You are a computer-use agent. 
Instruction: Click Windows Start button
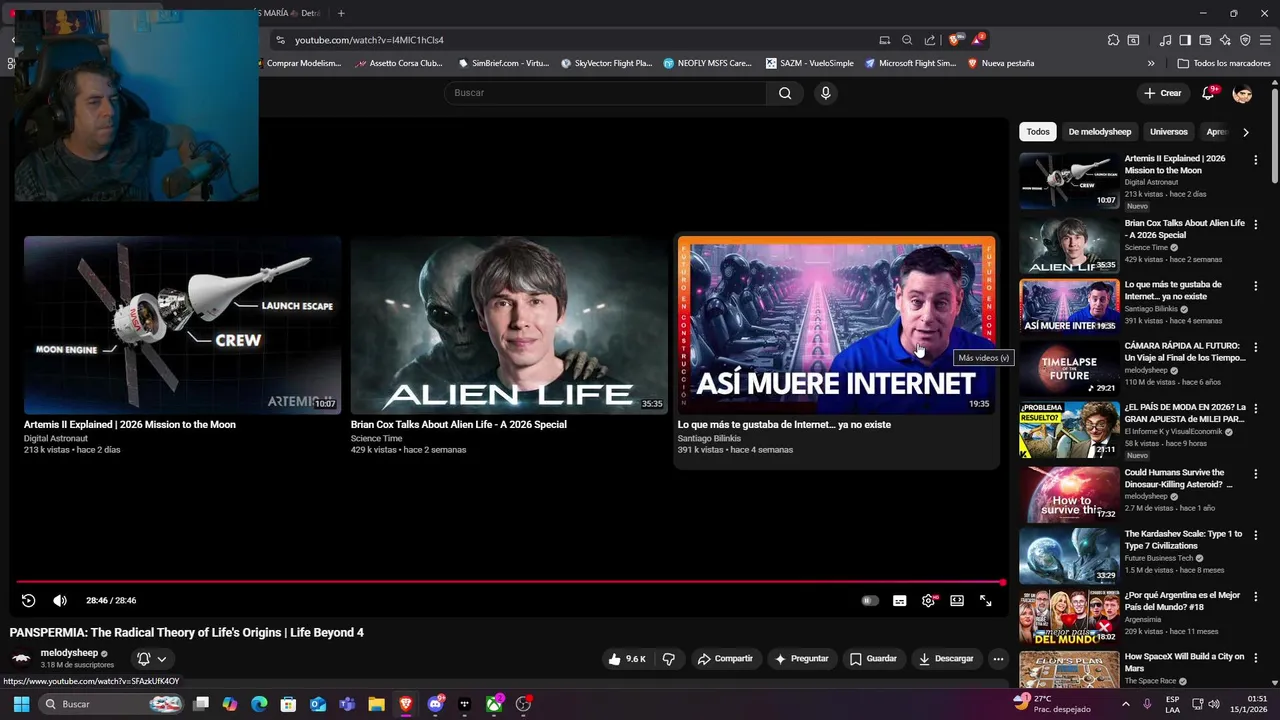(x=21, y=704)
